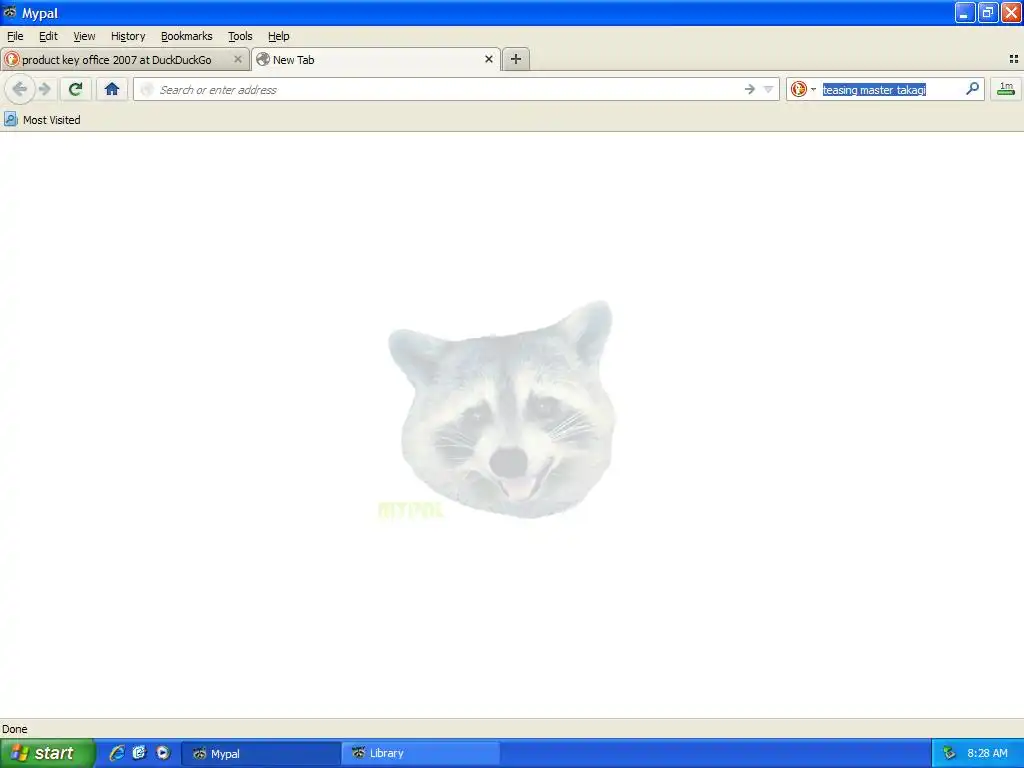
Task: Open Most Visited bookmarks folder
Action: (x=43, y=120)
